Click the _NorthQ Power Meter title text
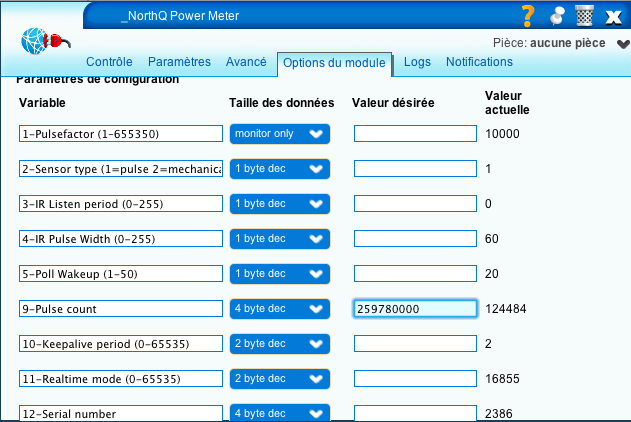 pos(180,16)
